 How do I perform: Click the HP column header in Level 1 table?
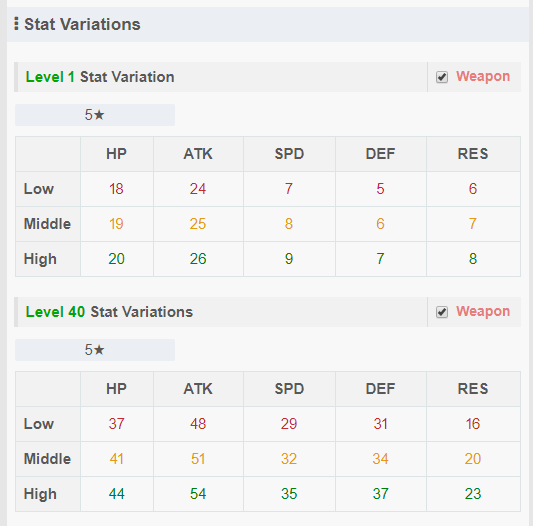click(117, 154)
